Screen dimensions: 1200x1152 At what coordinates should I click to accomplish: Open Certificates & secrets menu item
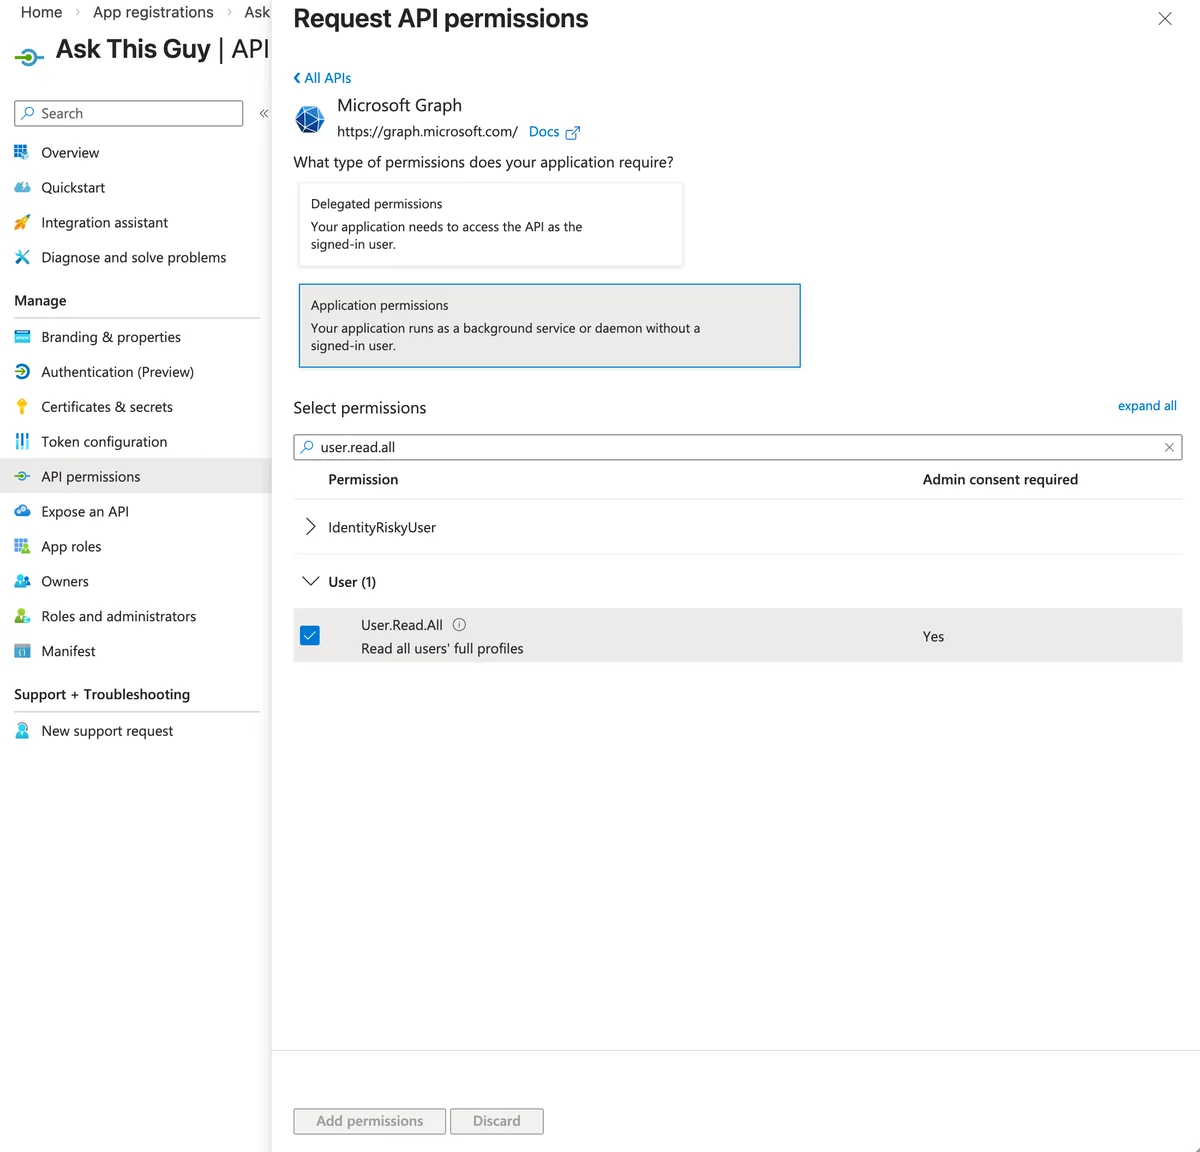[x=107, y=406]
